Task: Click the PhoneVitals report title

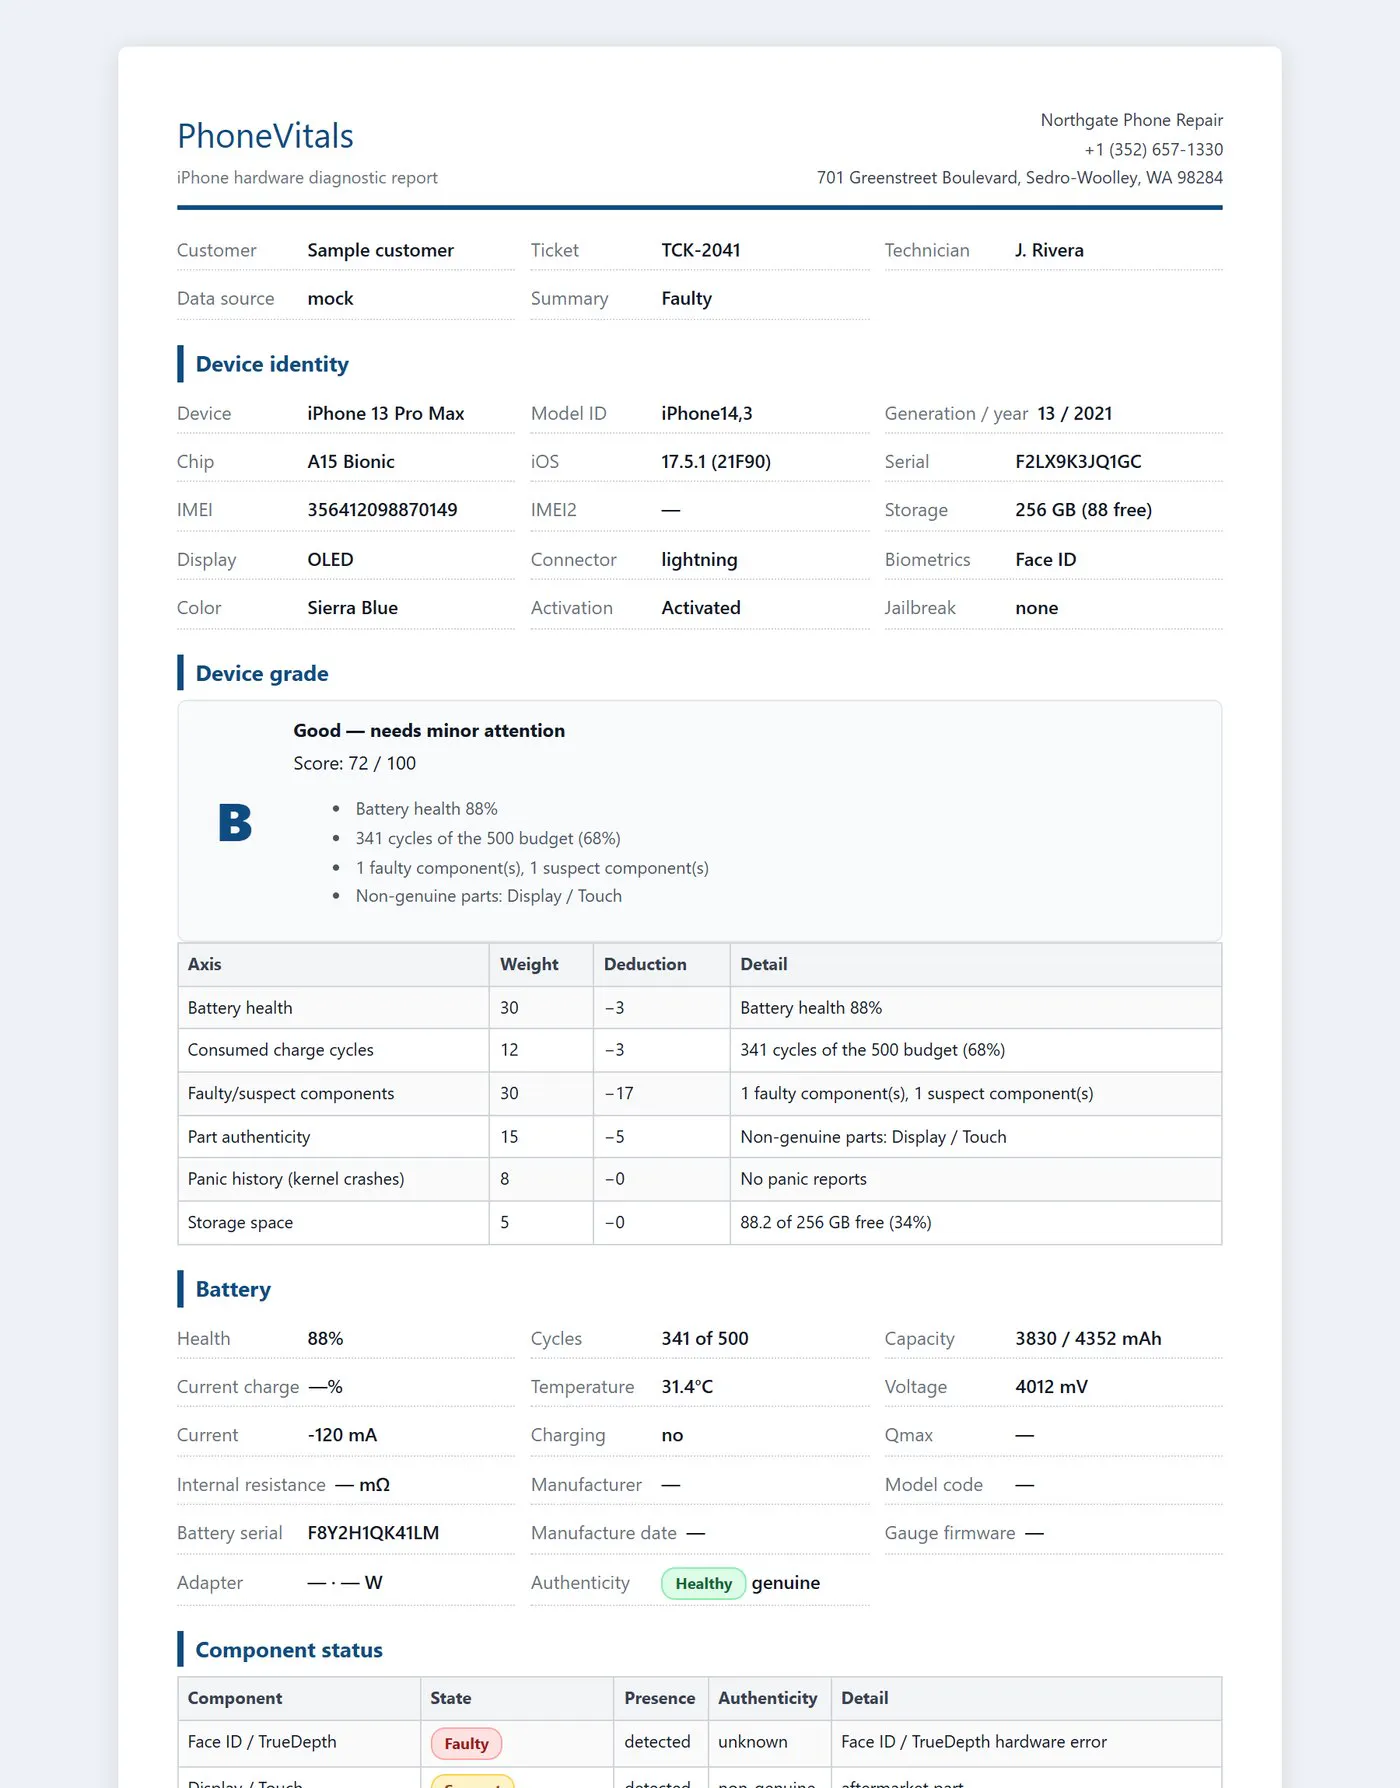Action: click(x=265, y=136)
